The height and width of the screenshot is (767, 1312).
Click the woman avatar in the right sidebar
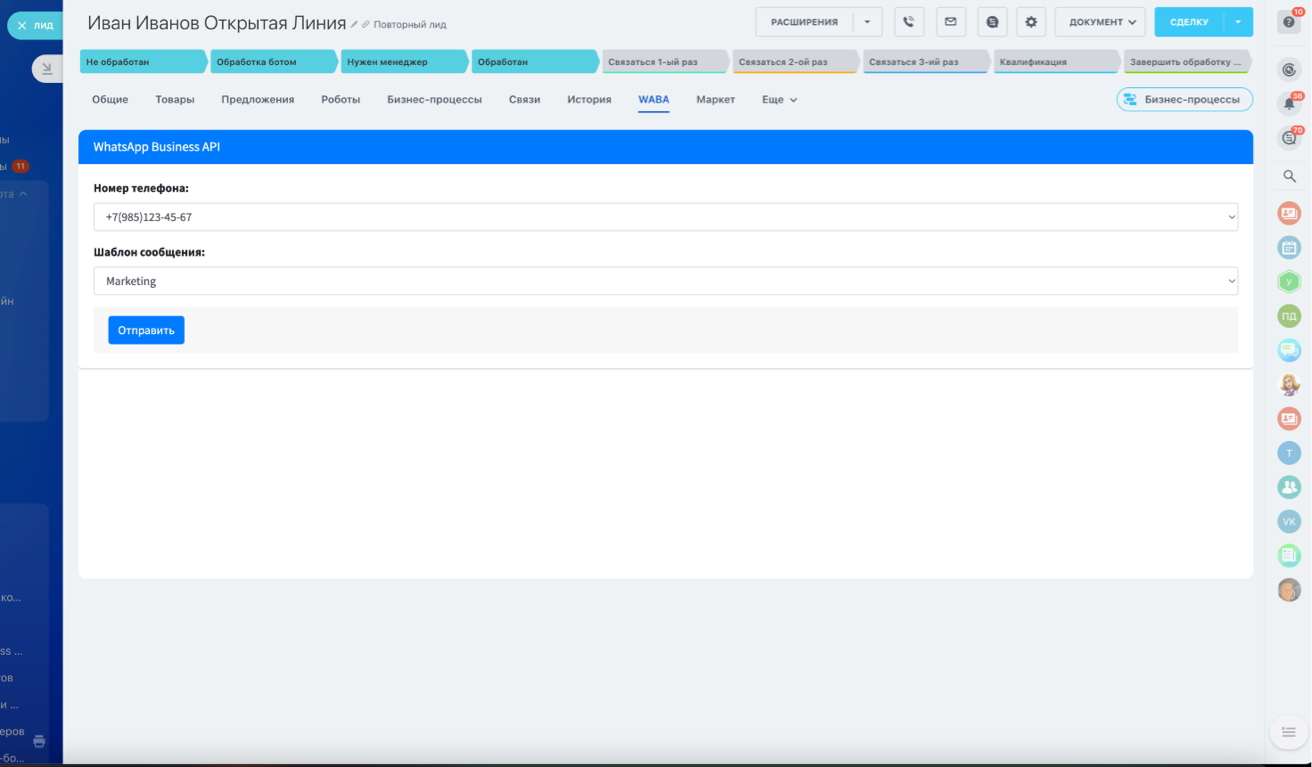coord(1289,384)
